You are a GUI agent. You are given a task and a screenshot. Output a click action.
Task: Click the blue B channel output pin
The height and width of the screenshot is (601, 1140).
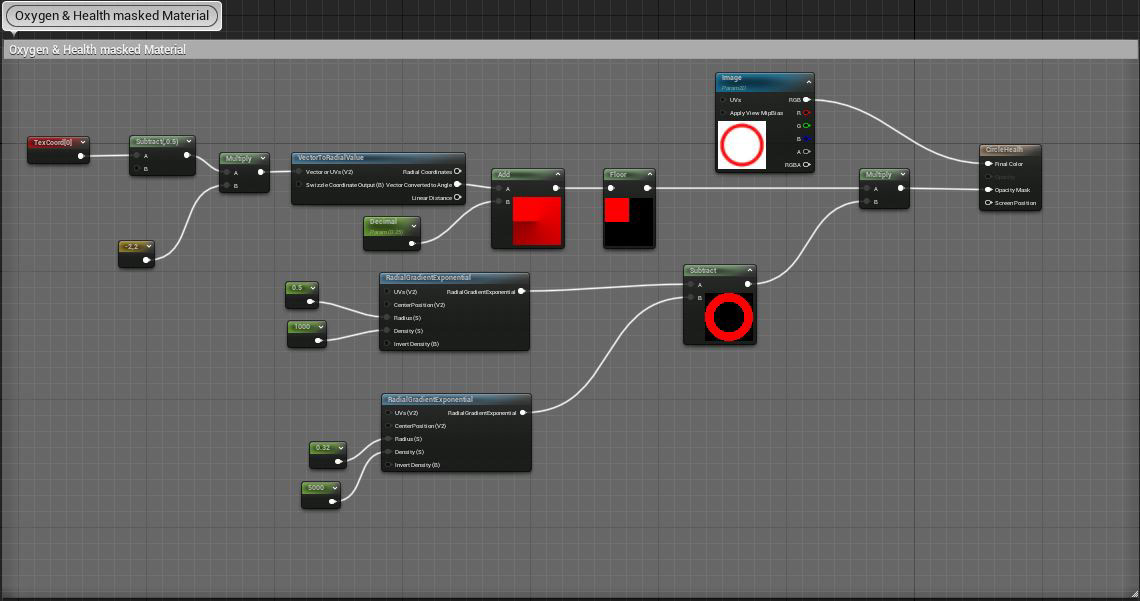click(806, 139)
